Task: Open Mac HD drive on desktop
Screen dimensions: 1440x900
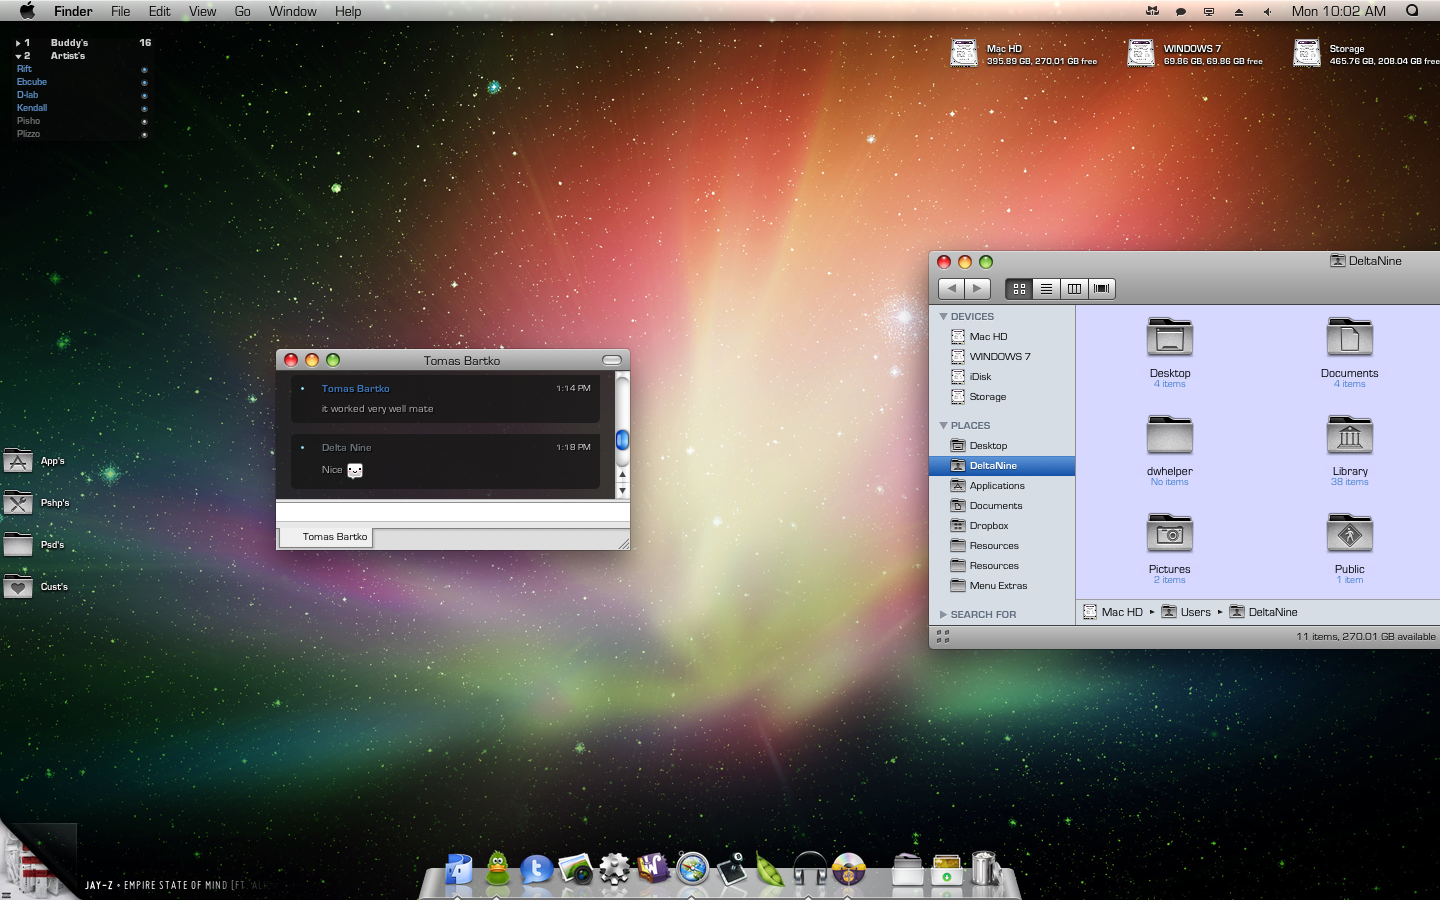Action: point(964,53)
